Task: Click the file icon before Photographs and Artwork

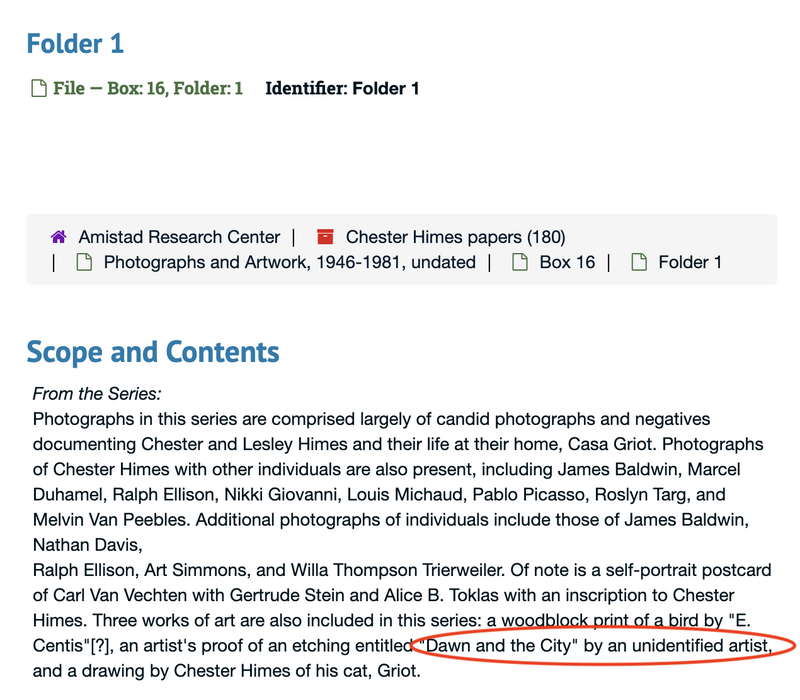Action: [84, 262]
